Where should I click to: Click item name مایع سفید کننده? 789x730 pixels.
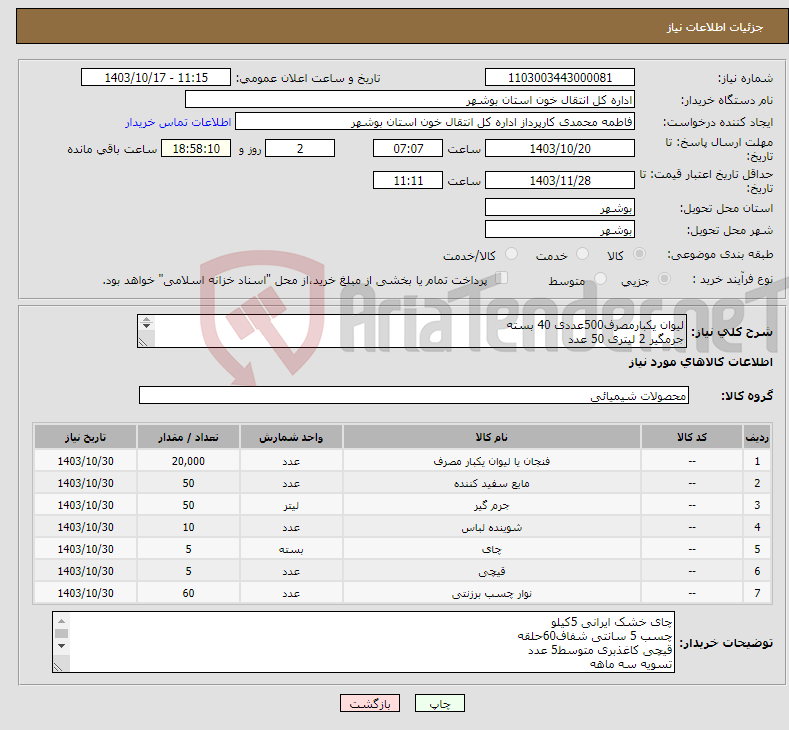pyautogui.click(x=492, y=483)
